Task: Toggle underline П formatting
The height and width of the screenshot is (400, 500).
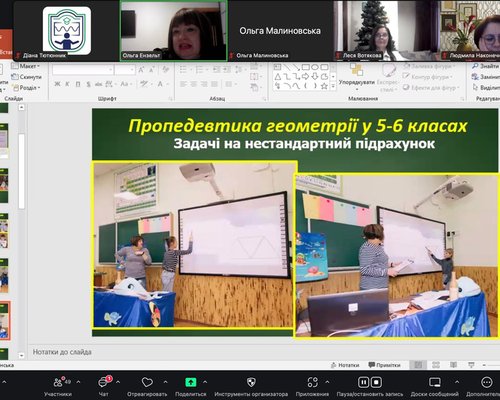Action: pos(78,84)
